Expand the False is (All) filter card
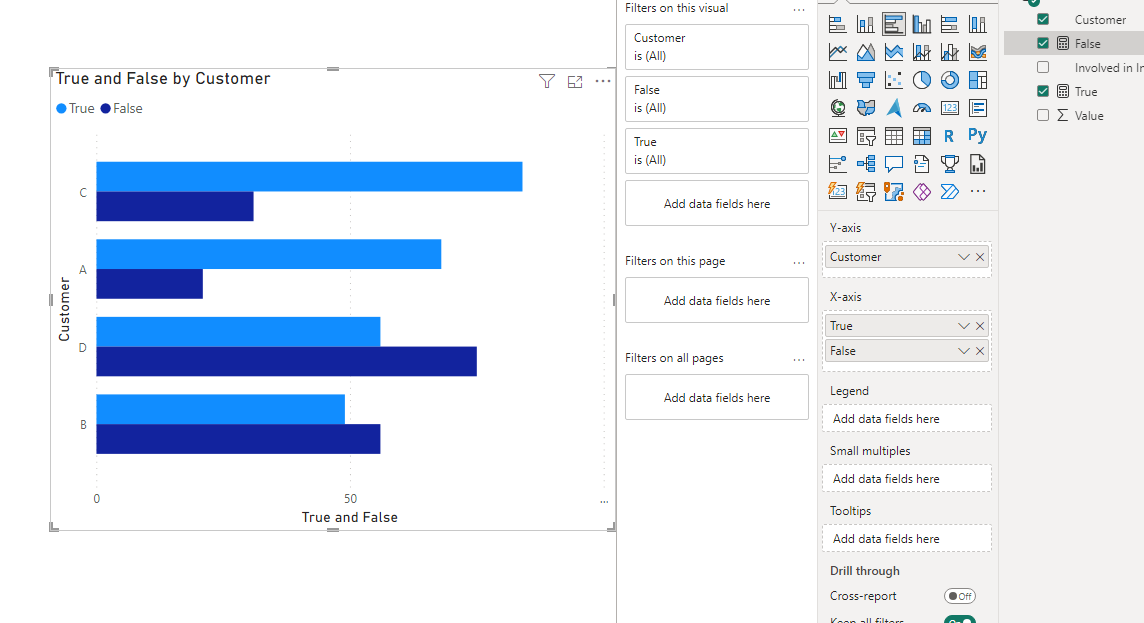Image resolution: width=1144 pixels, height=623 pixels. coord(716,98)
